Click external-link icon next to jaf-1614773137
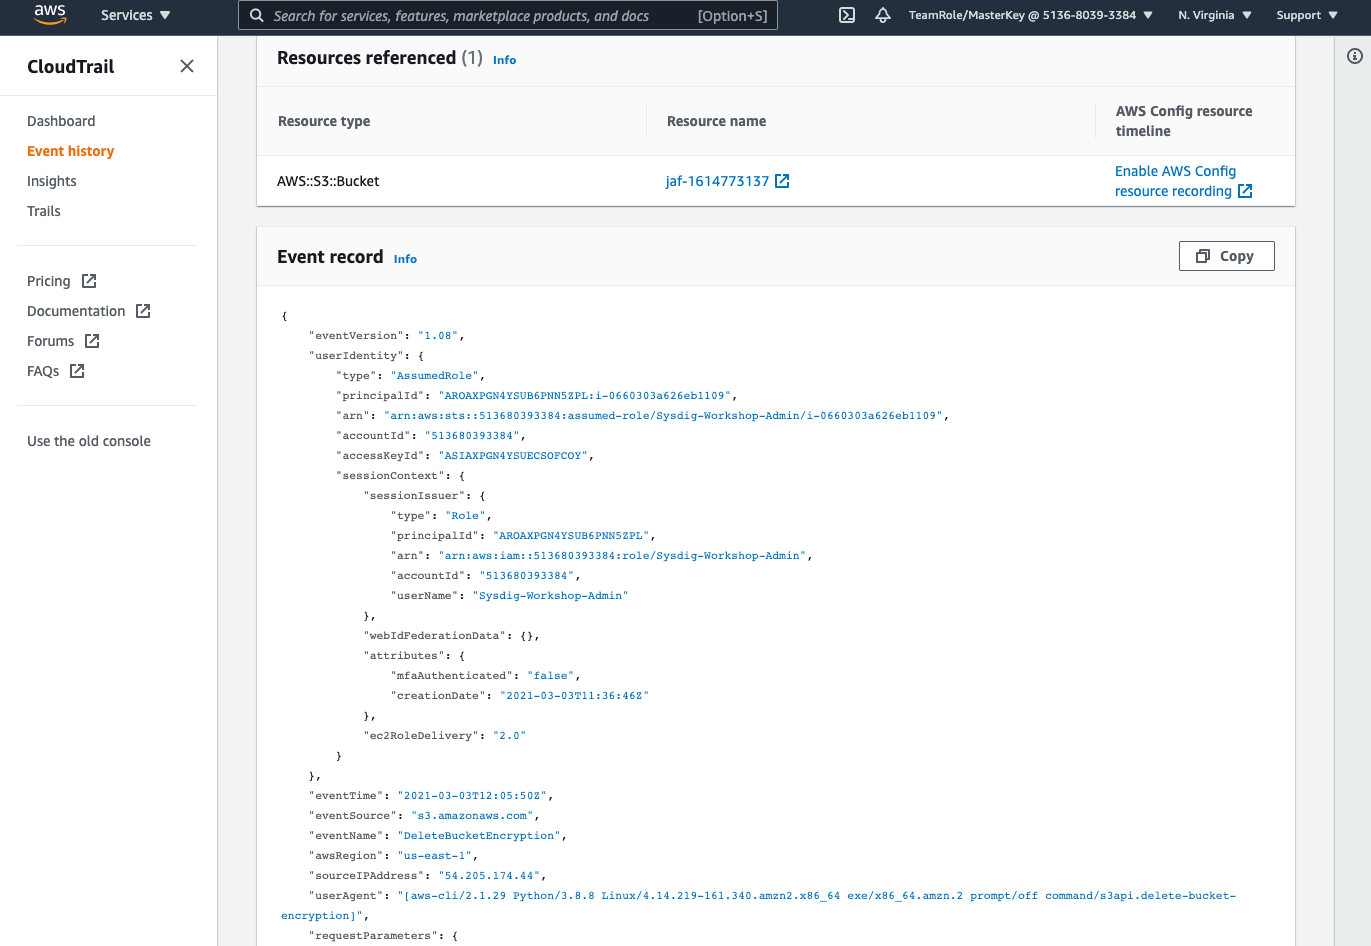 782,181
